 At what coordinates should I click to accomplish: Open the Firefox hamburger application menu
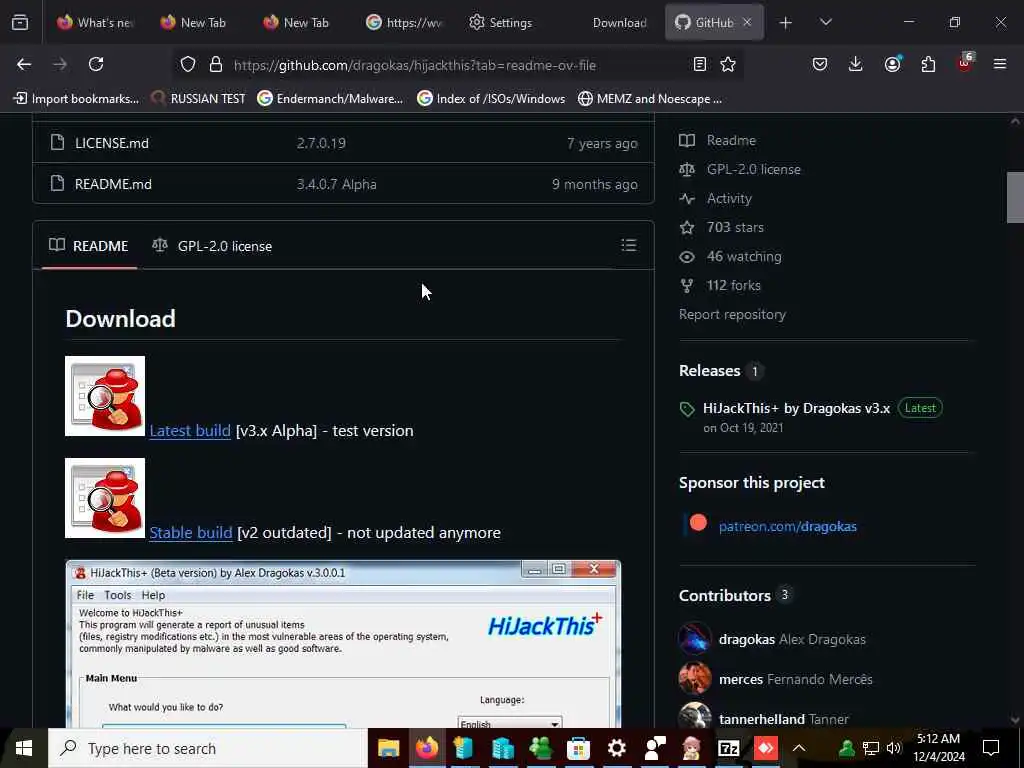pos(1000,64)
